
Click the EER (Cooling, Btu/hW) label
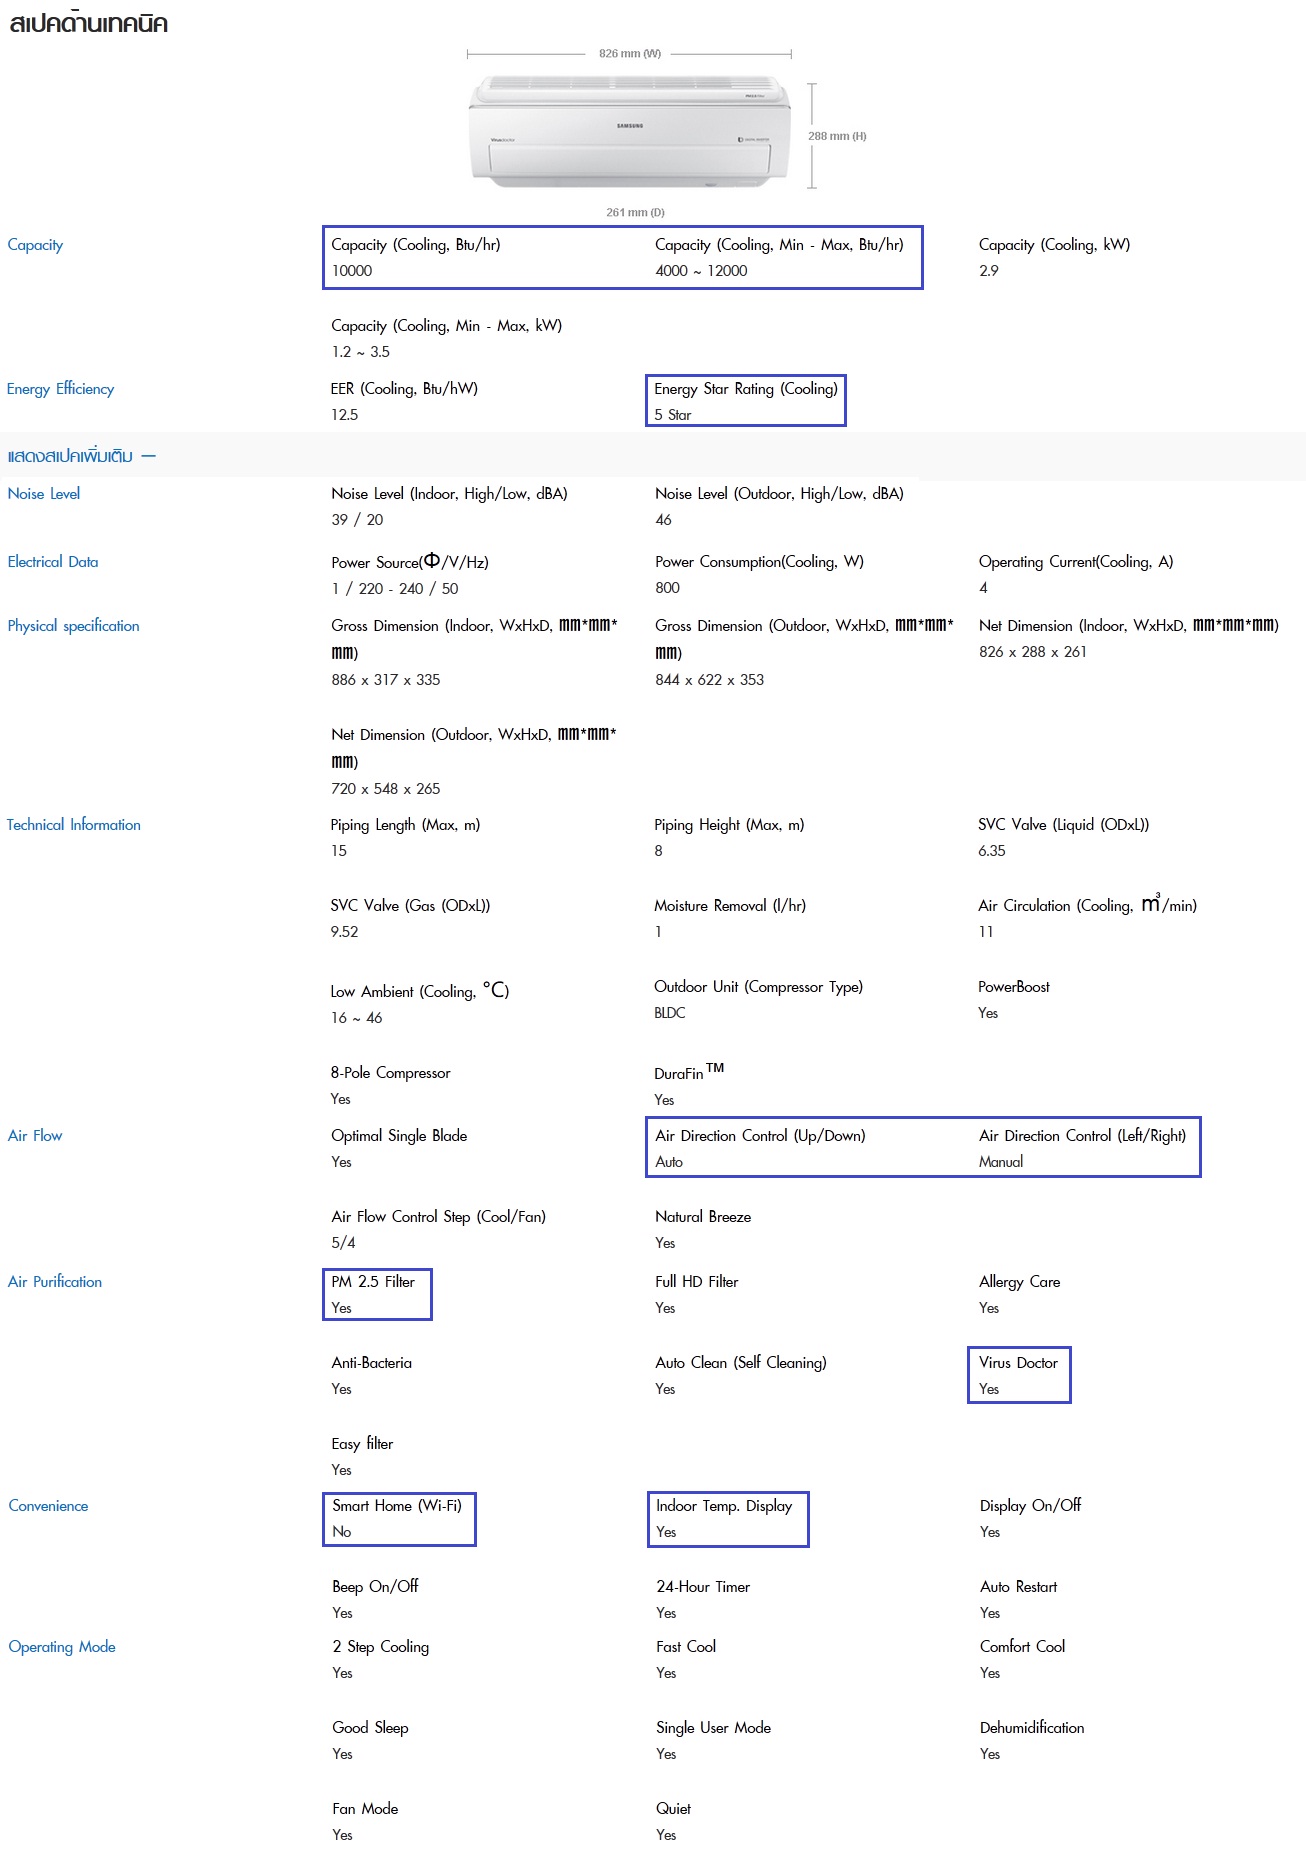click(x=404, y=389)
